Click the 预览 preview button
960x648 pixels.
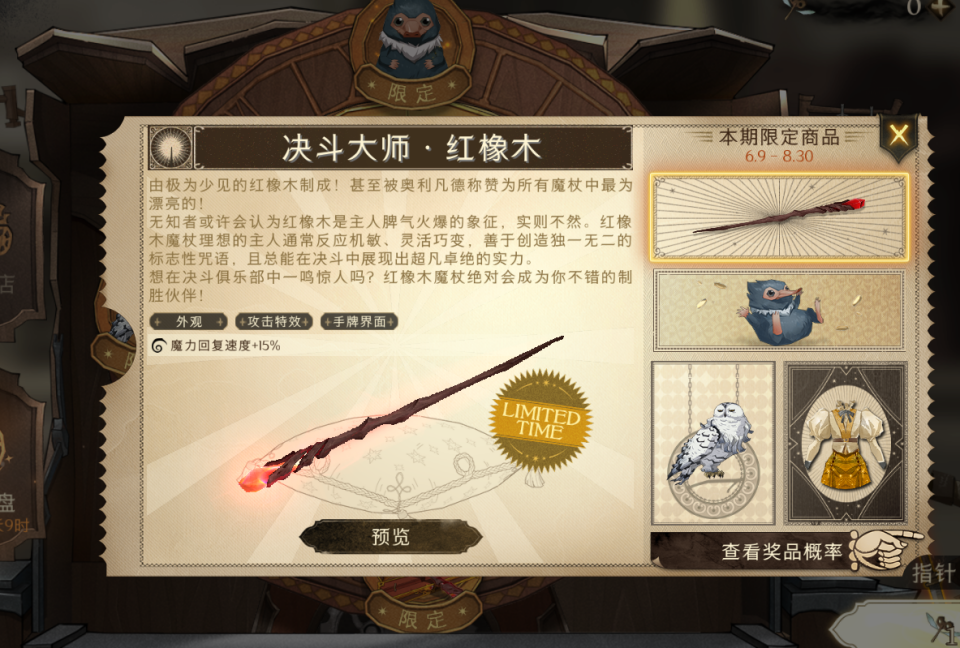pyautogui.click(x=391, y=537)
